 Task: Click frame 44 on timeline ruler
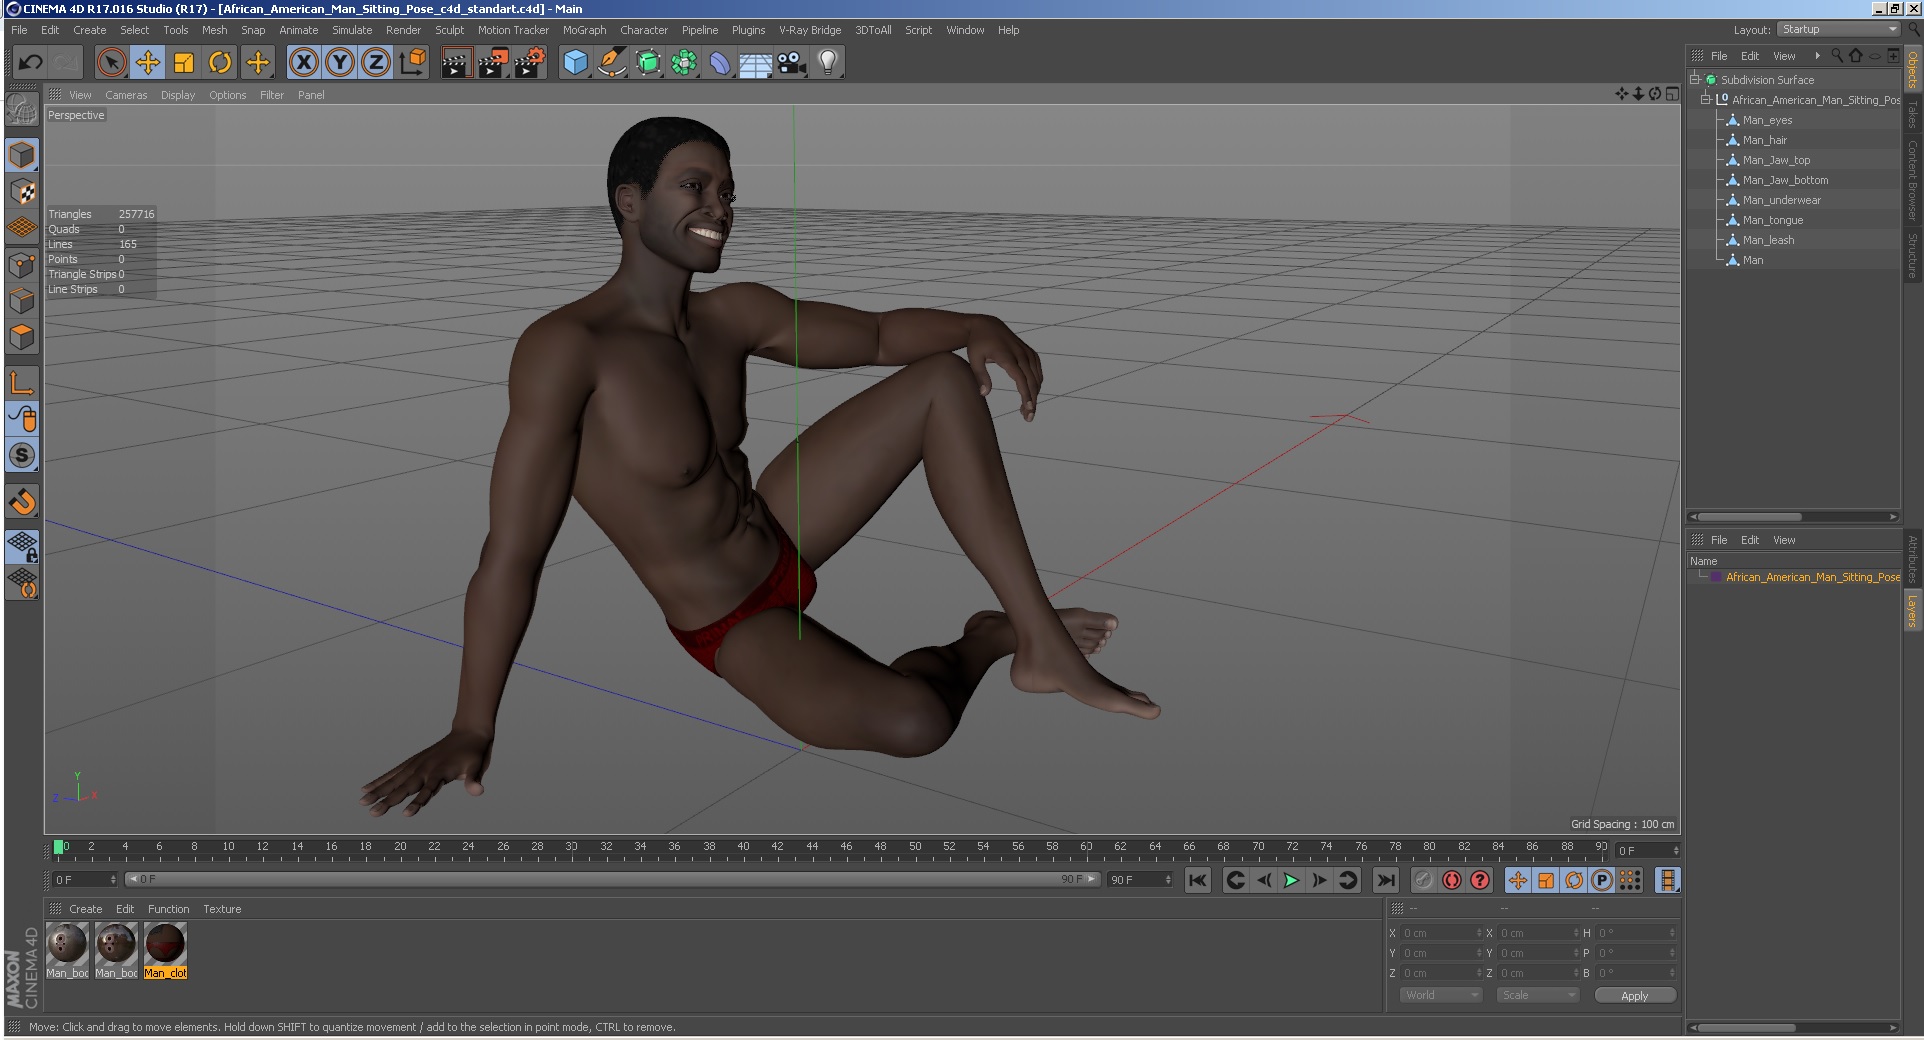[x=812, y=849]
